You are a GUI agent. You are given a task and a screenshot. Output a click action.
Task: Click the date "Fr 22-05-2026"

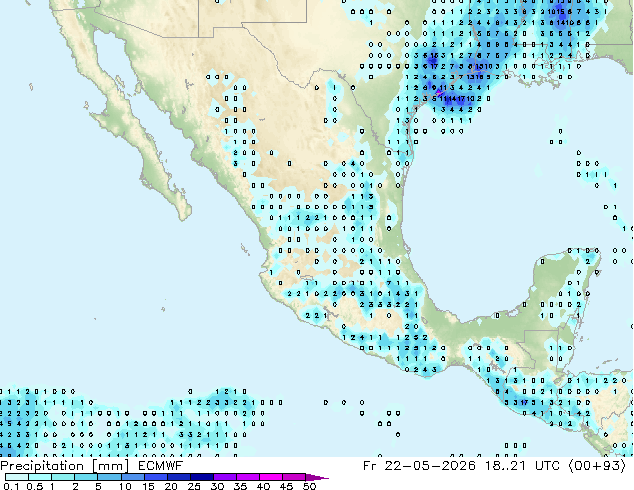point(419,466)
